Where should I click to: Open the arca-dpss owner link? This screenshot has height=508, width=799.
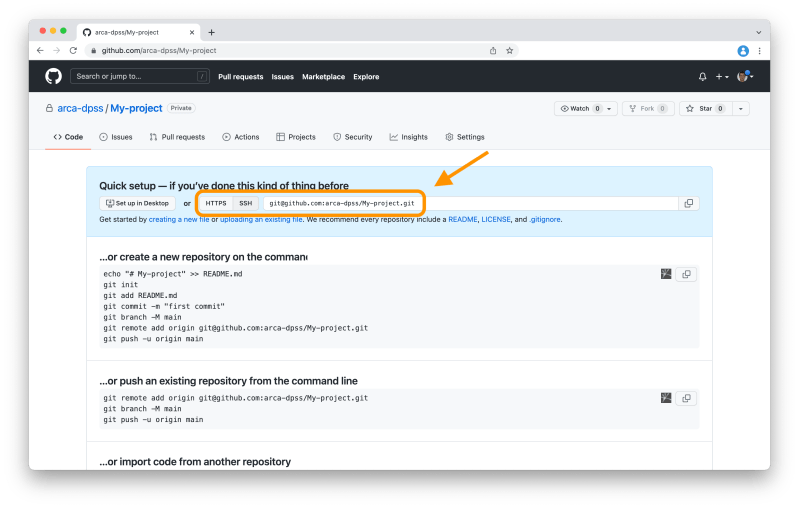[x=80, y=109]
